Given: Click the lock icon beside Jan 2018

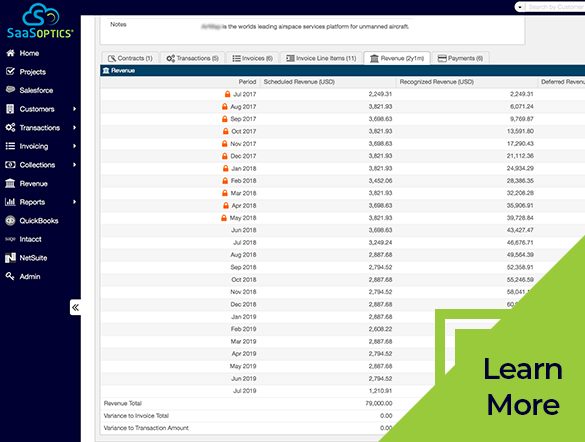Looking at the screenshot, I should [x=225, y=168].
